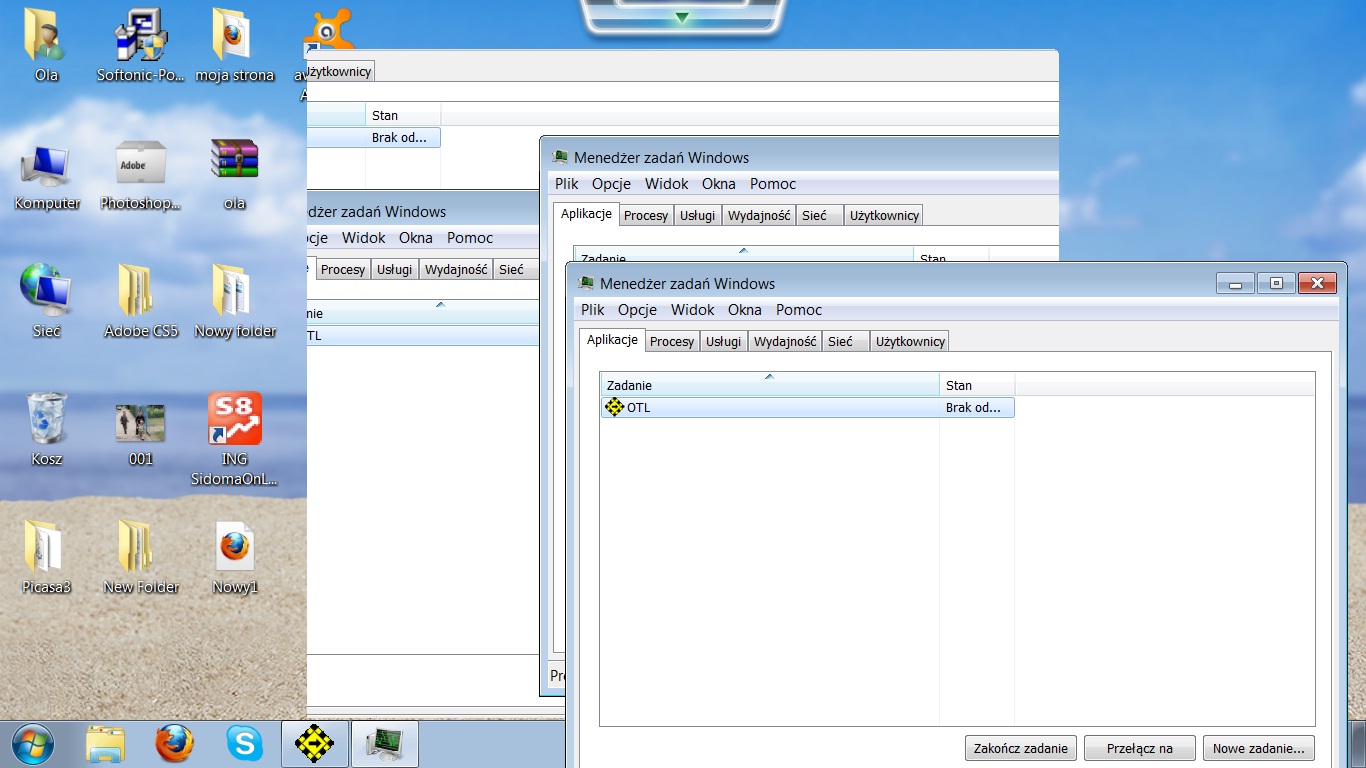Screen dimensions: 1366x768
Task: Sort by Zadanie column in front window
Action: pos(769,385)
